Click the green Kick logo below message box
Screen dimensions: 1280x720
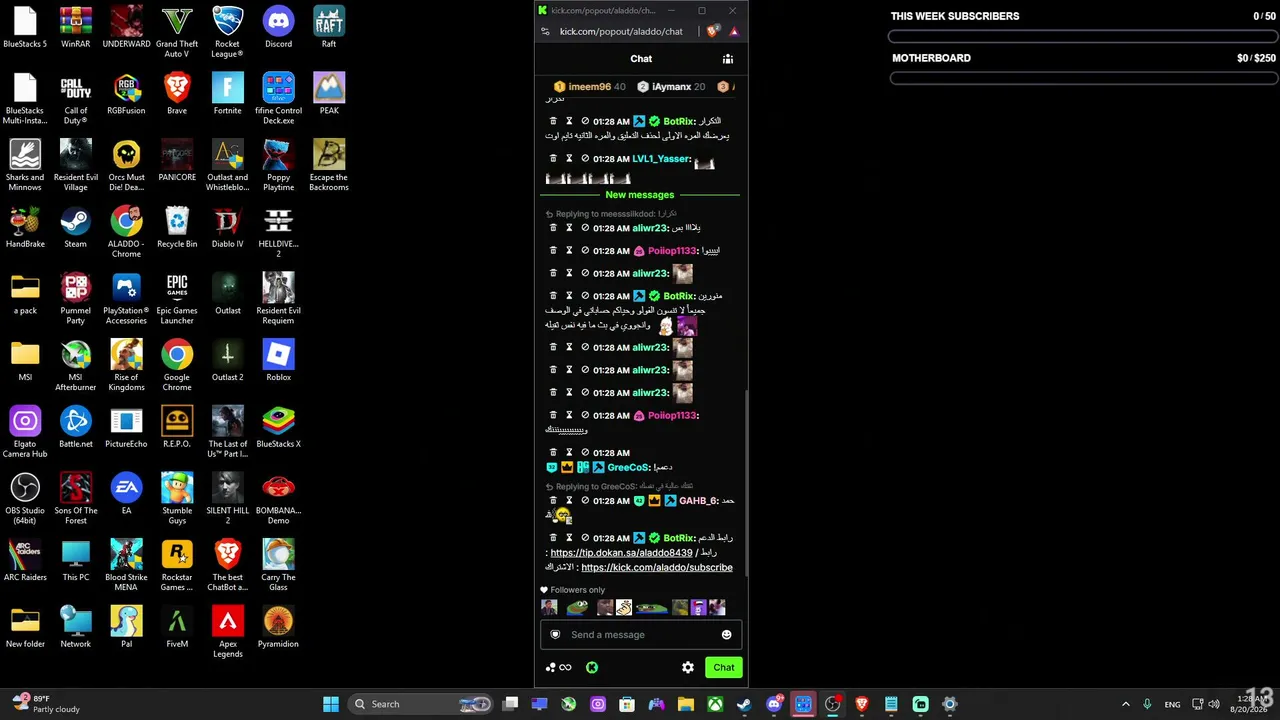[x=592, y=667]
